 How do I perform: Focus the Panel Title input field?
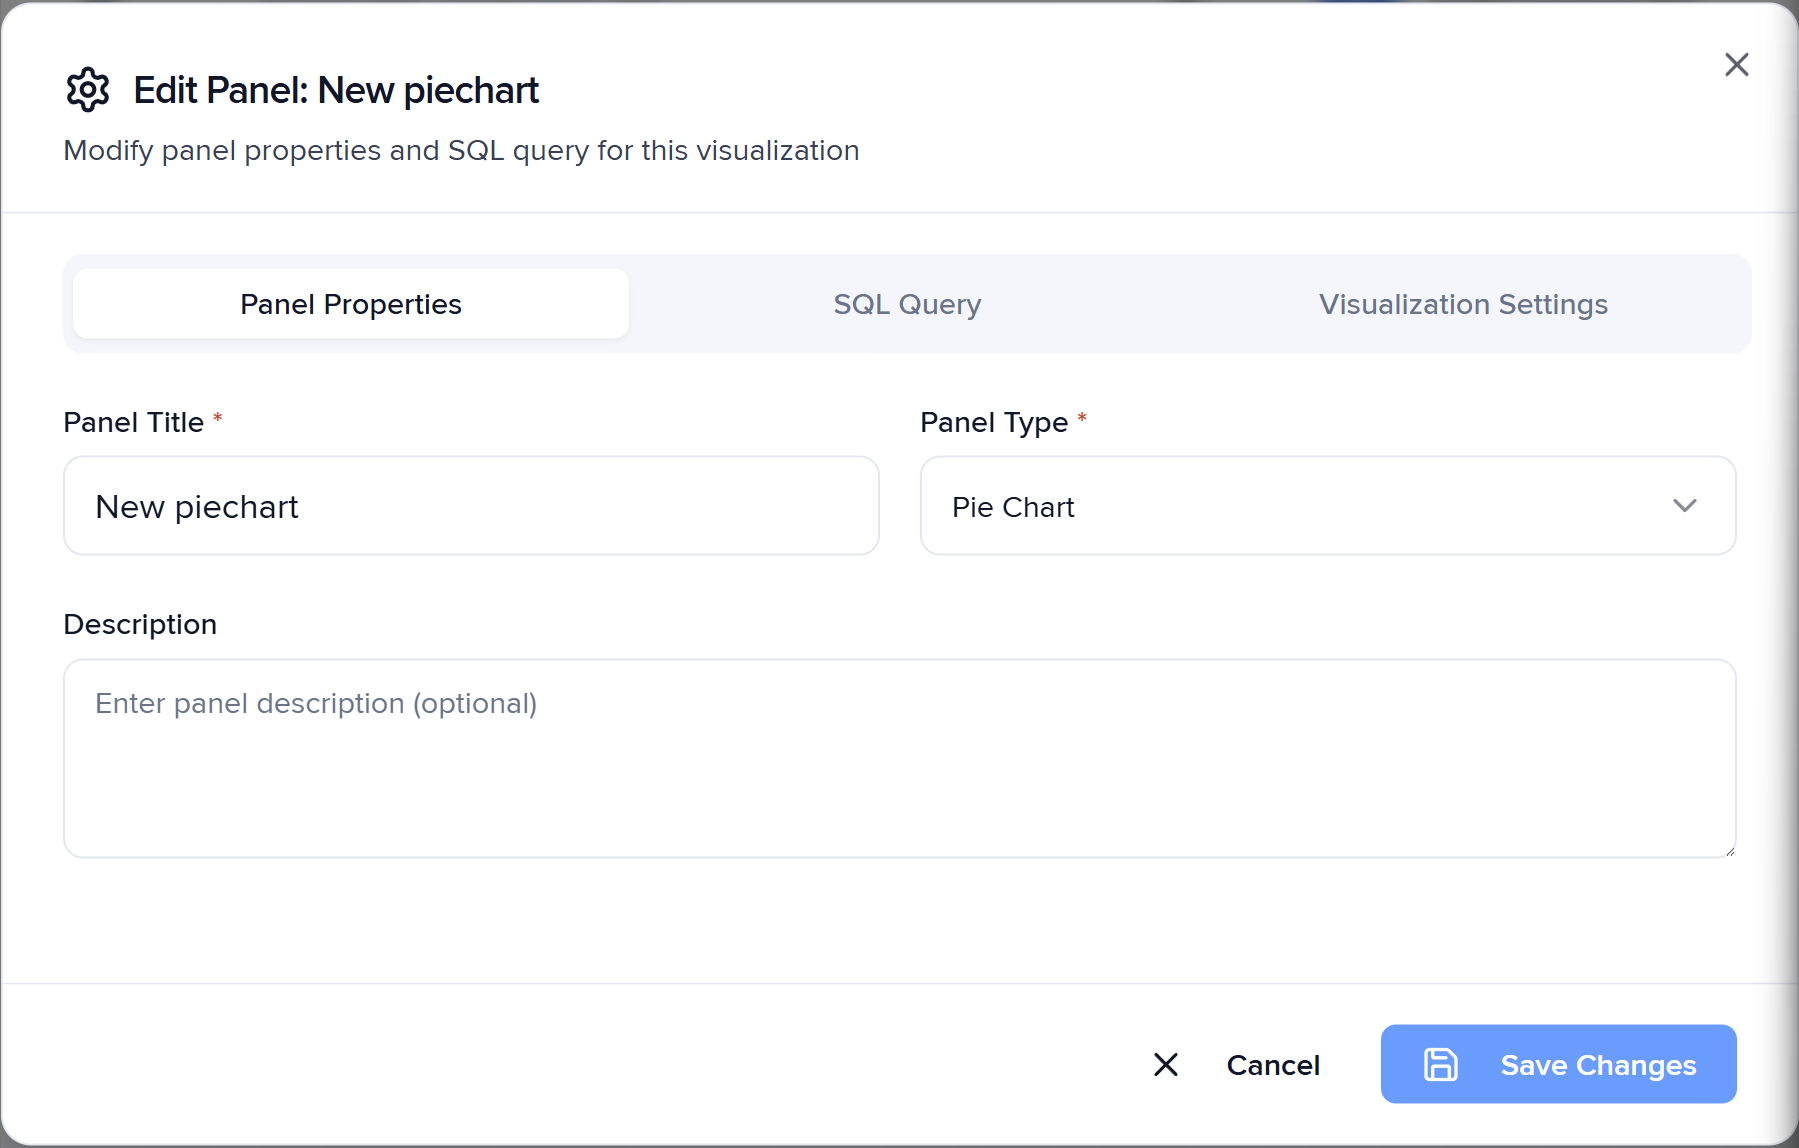point(471,506)
